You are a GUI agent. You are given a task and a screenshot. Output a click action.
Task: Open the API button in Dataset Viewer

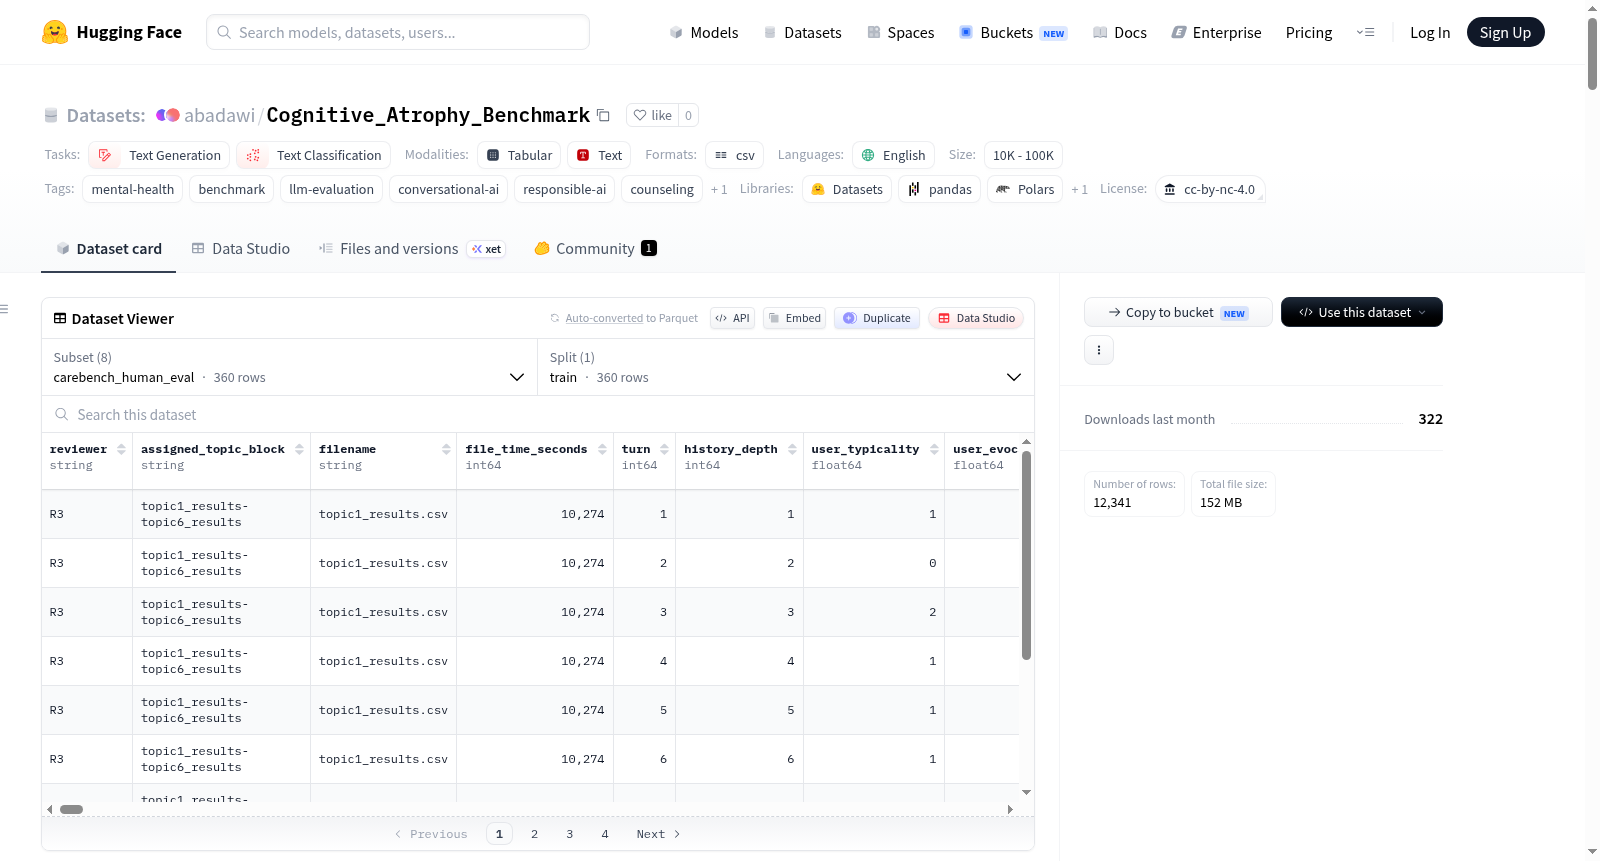click(x=732, y=318)
